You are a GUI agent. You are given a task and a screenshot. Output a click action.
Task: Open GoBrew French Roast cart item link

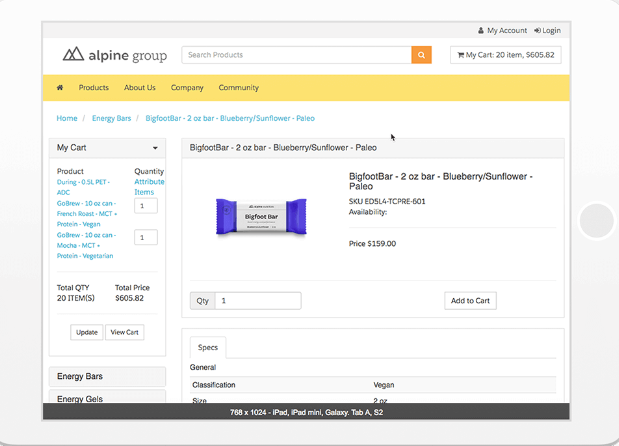click(x=88, y=213)
